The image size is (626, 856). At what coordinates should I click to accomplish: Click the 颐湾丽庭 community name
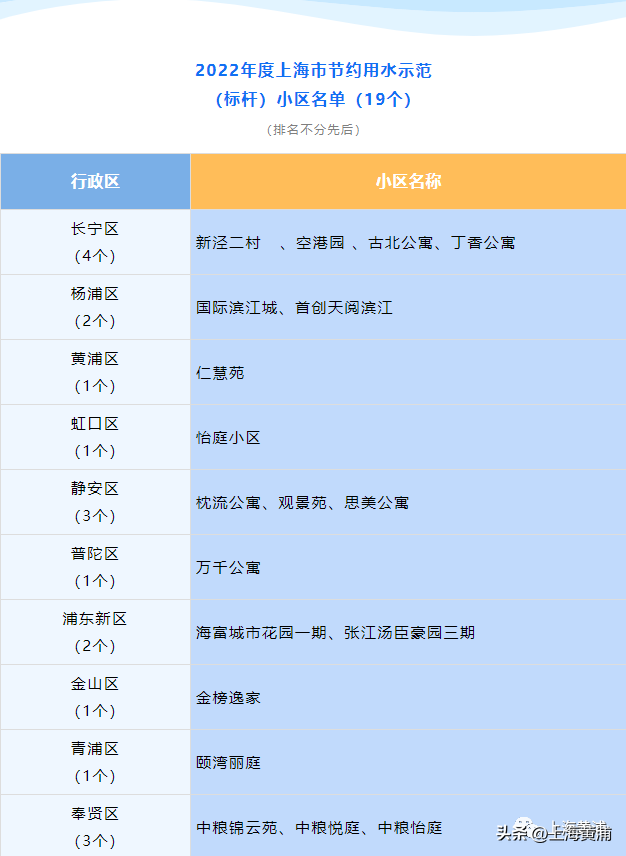[x=228, y=763]
